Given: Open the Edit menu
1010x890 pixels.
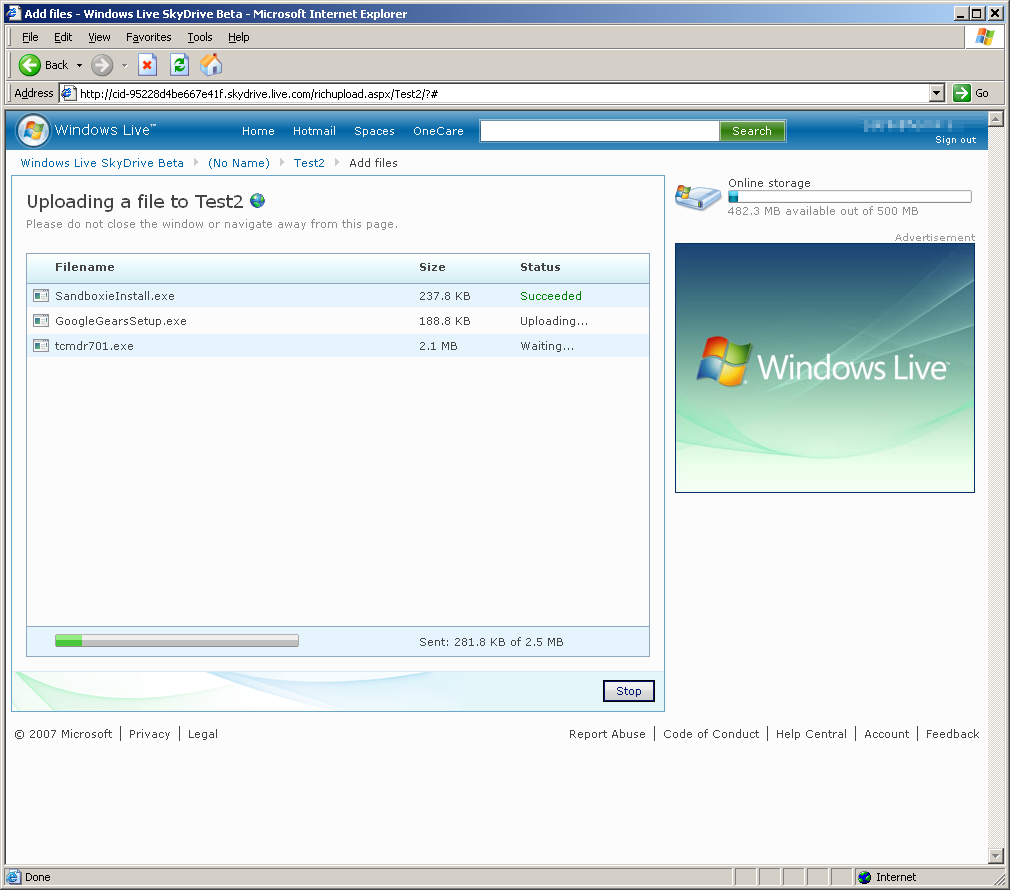Looking at the screenshot, I should [62, 37].
